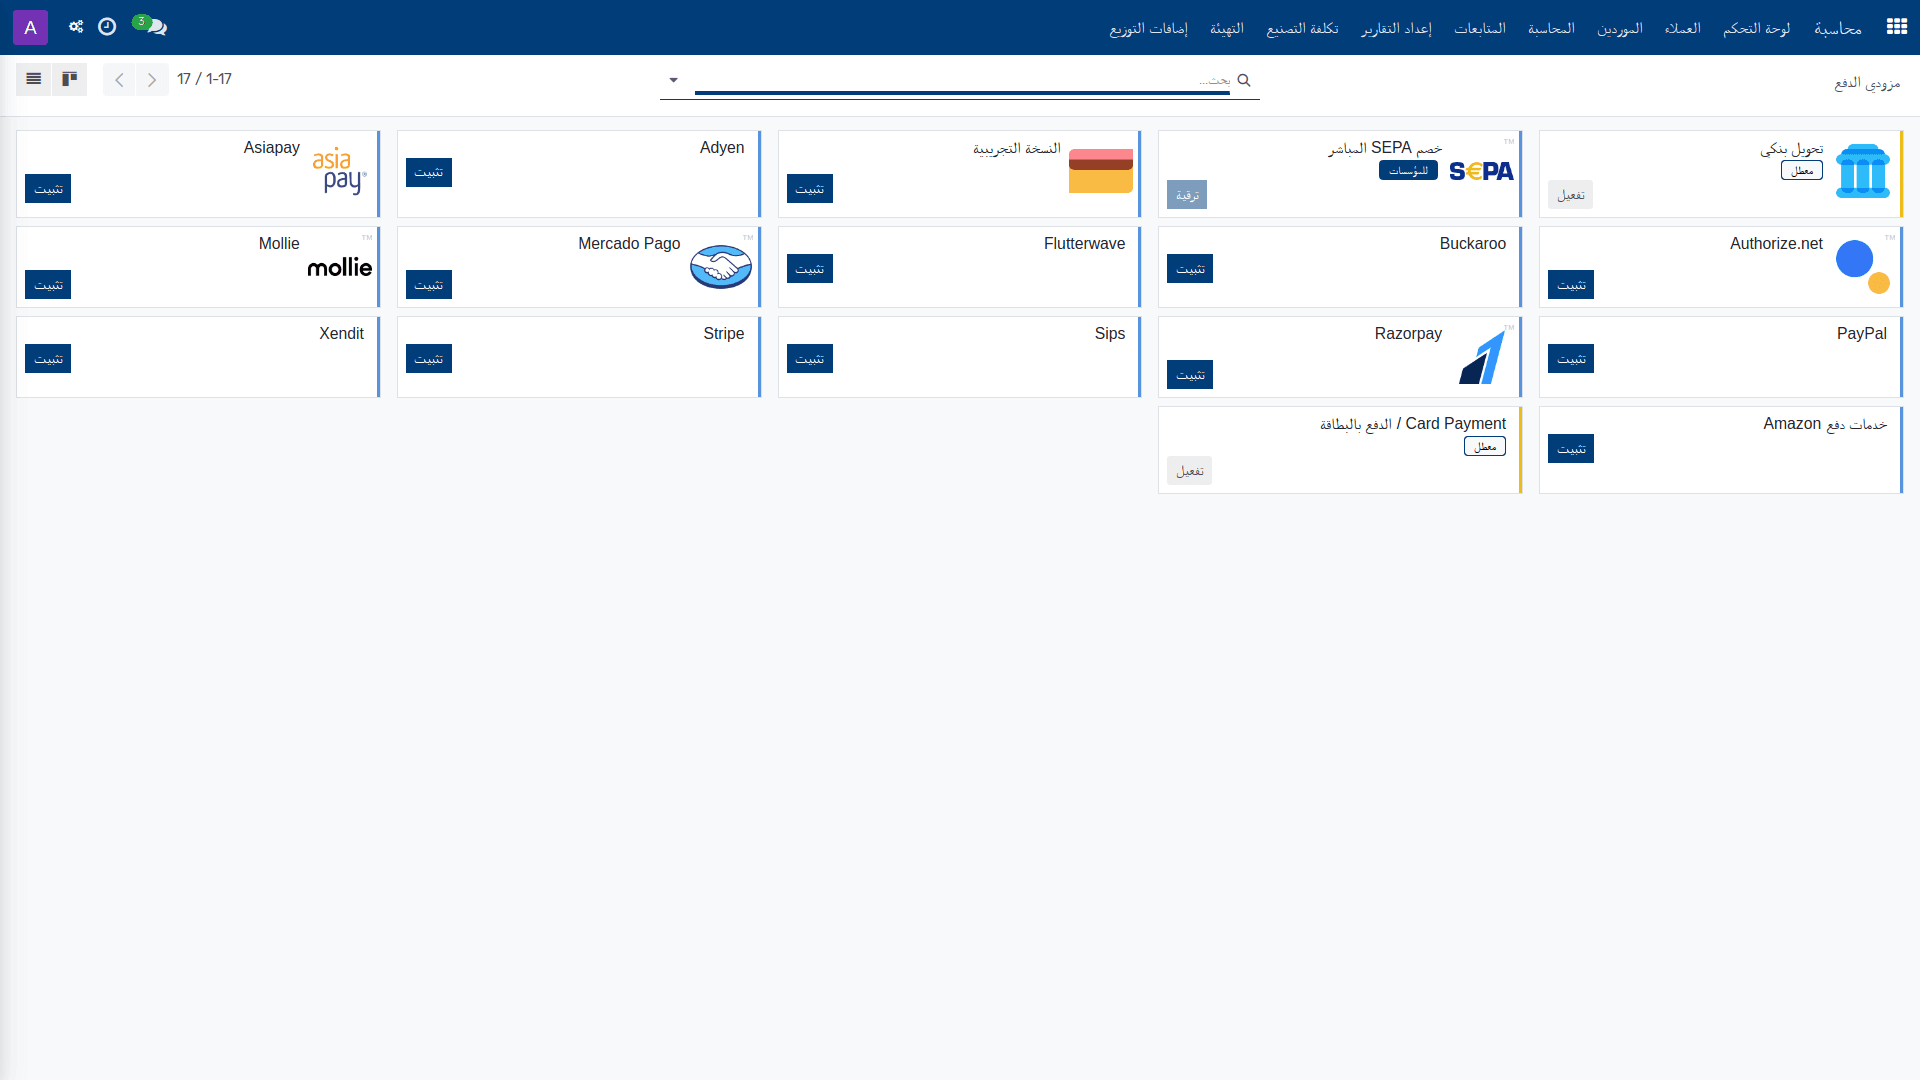1920x1080 pixels.
Task: Activate the bank transfer provider
Action: tap(1570, 194)
